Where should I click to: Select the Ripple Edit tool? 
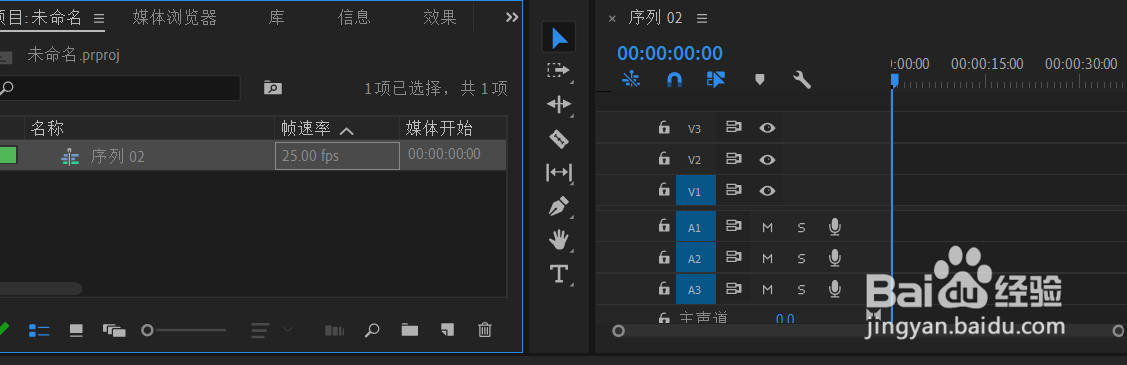559,105
